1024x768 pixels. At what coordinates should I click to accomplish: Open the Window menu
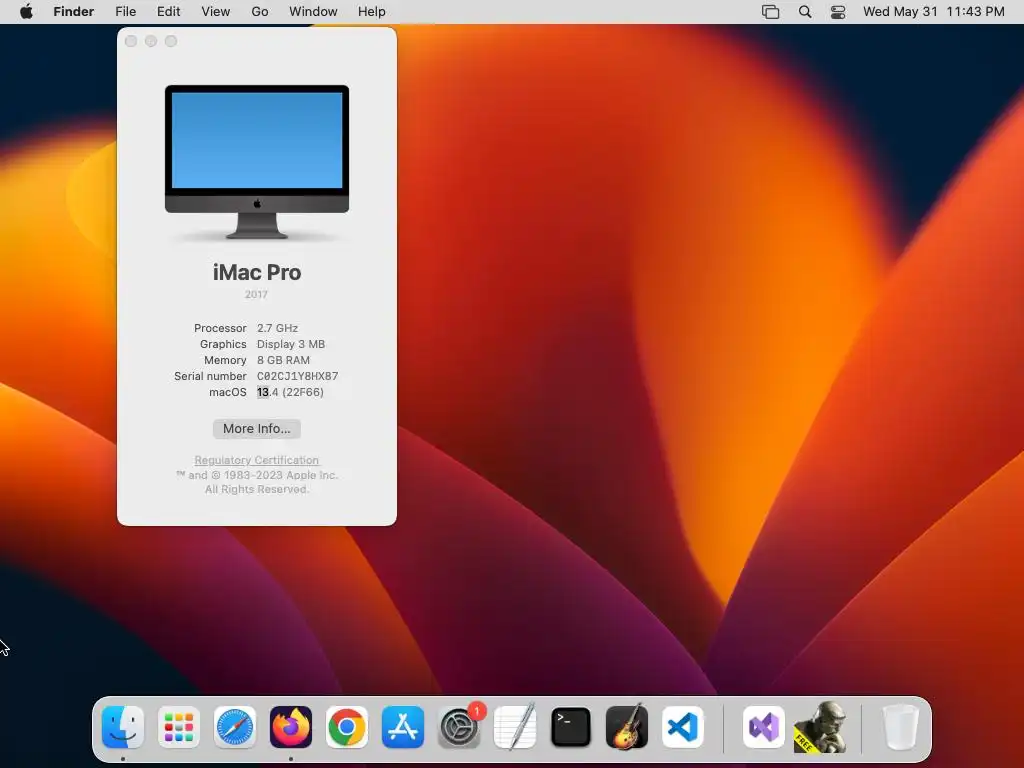(313, 12)
